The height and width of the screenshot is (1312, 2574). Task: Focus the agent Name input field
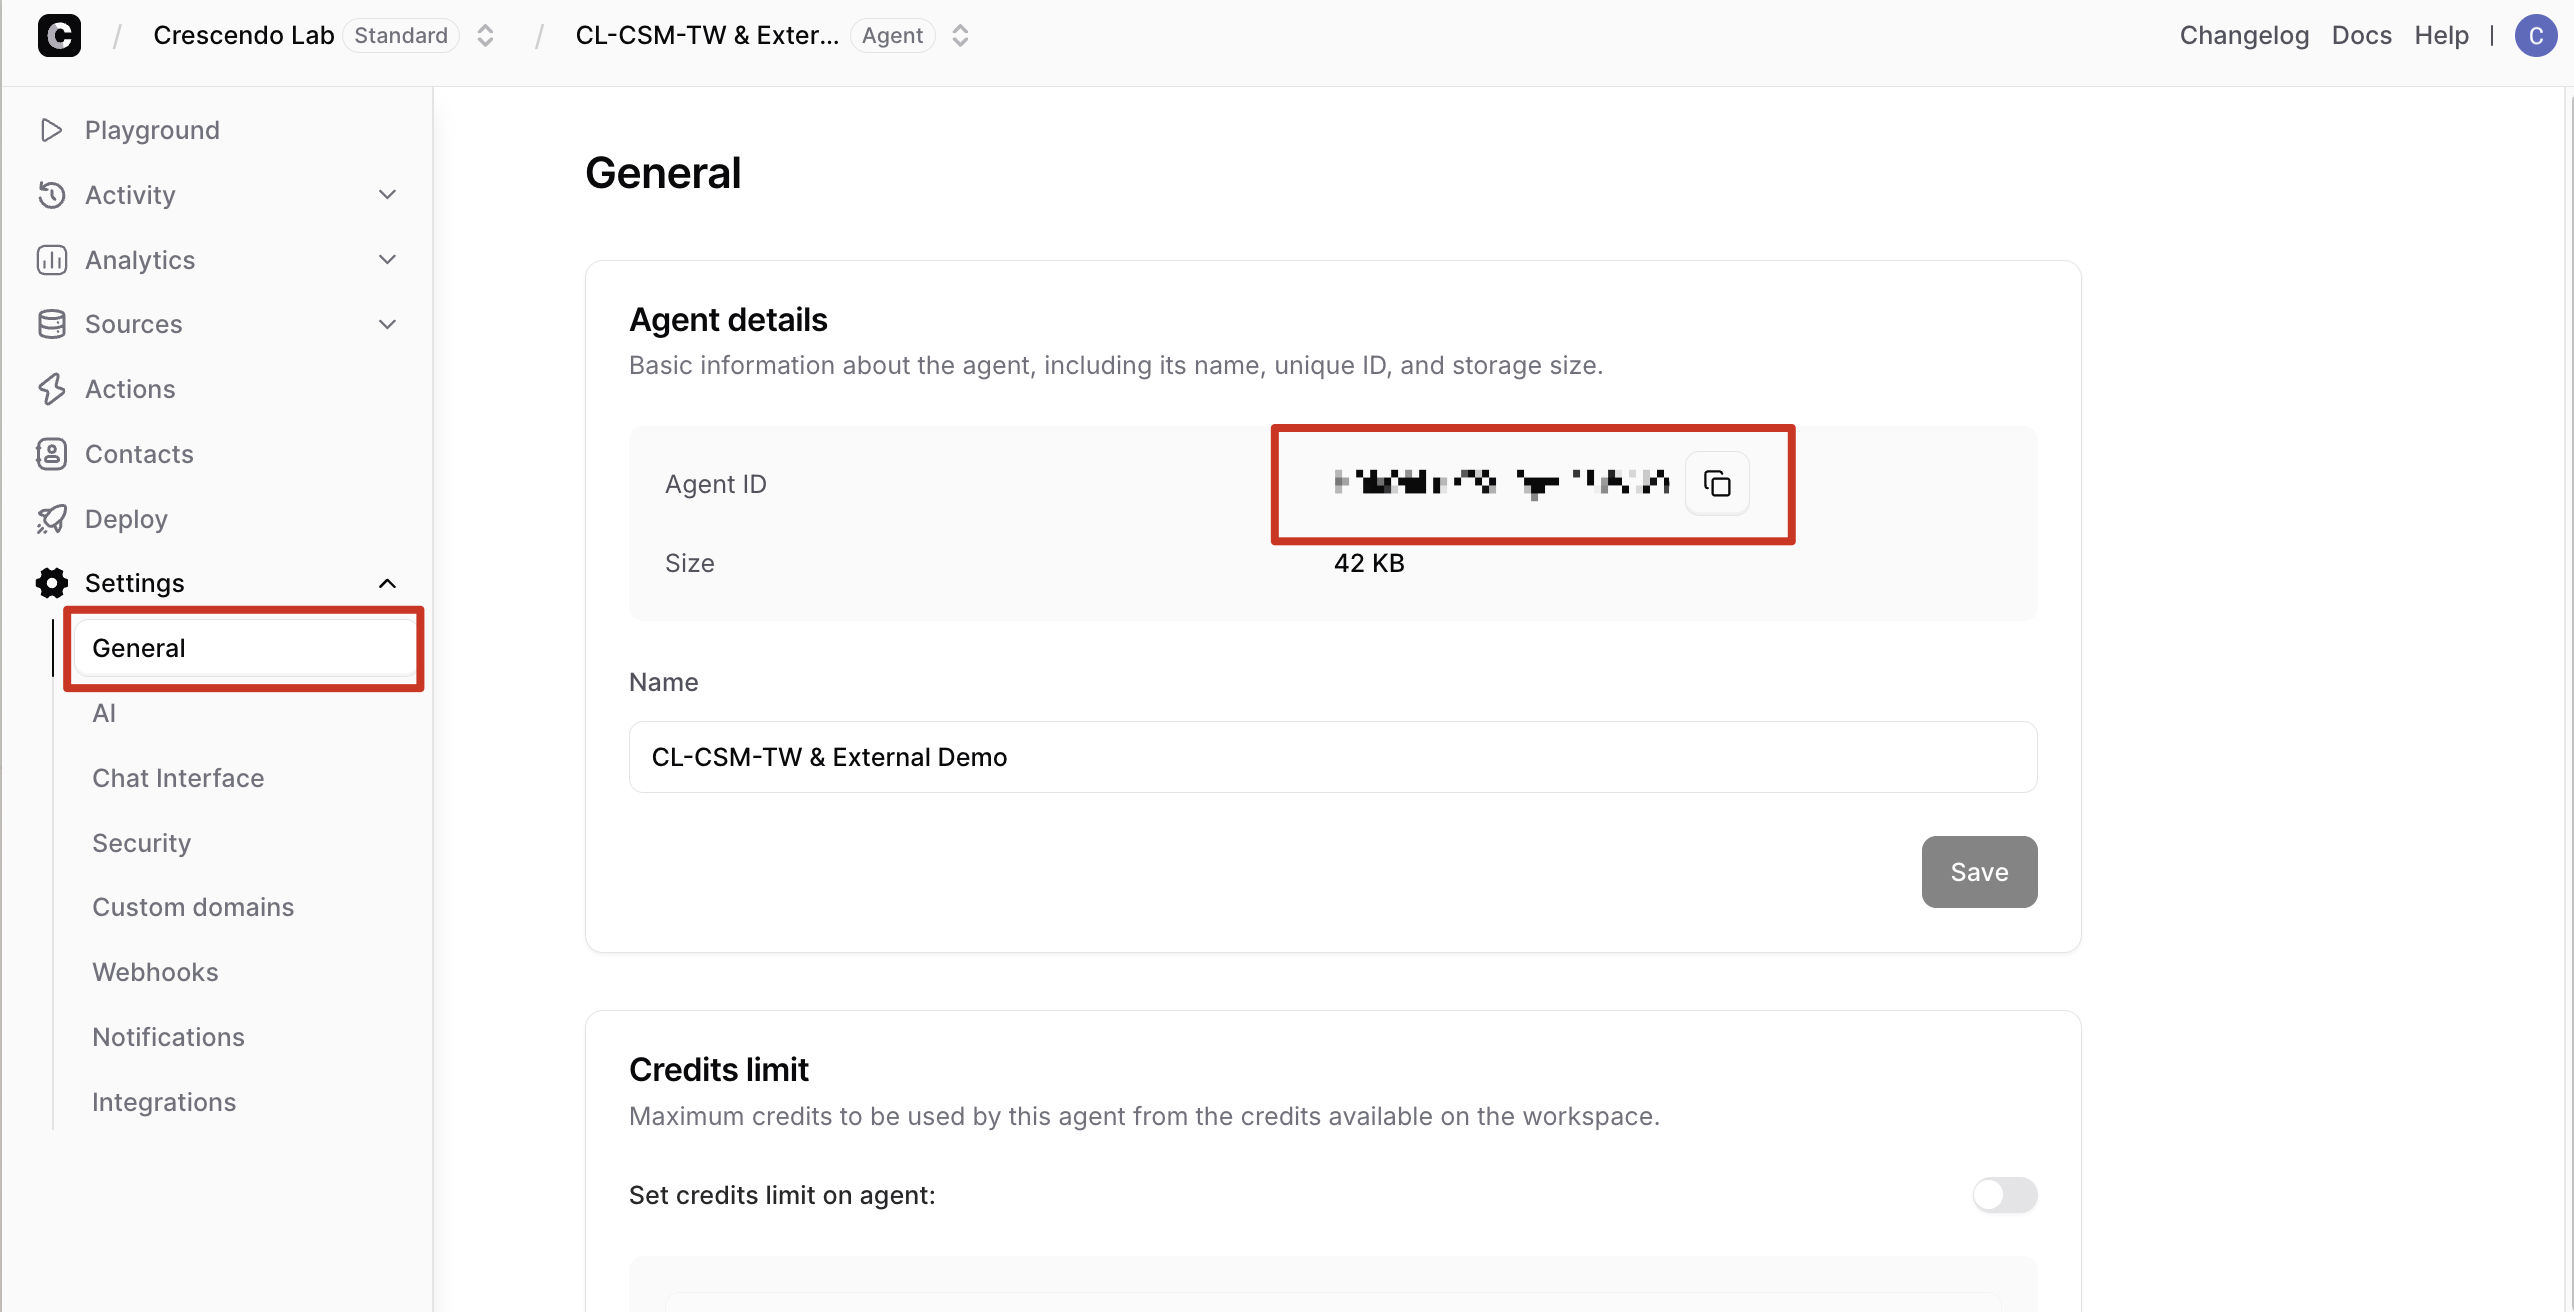pos(1333,757)
